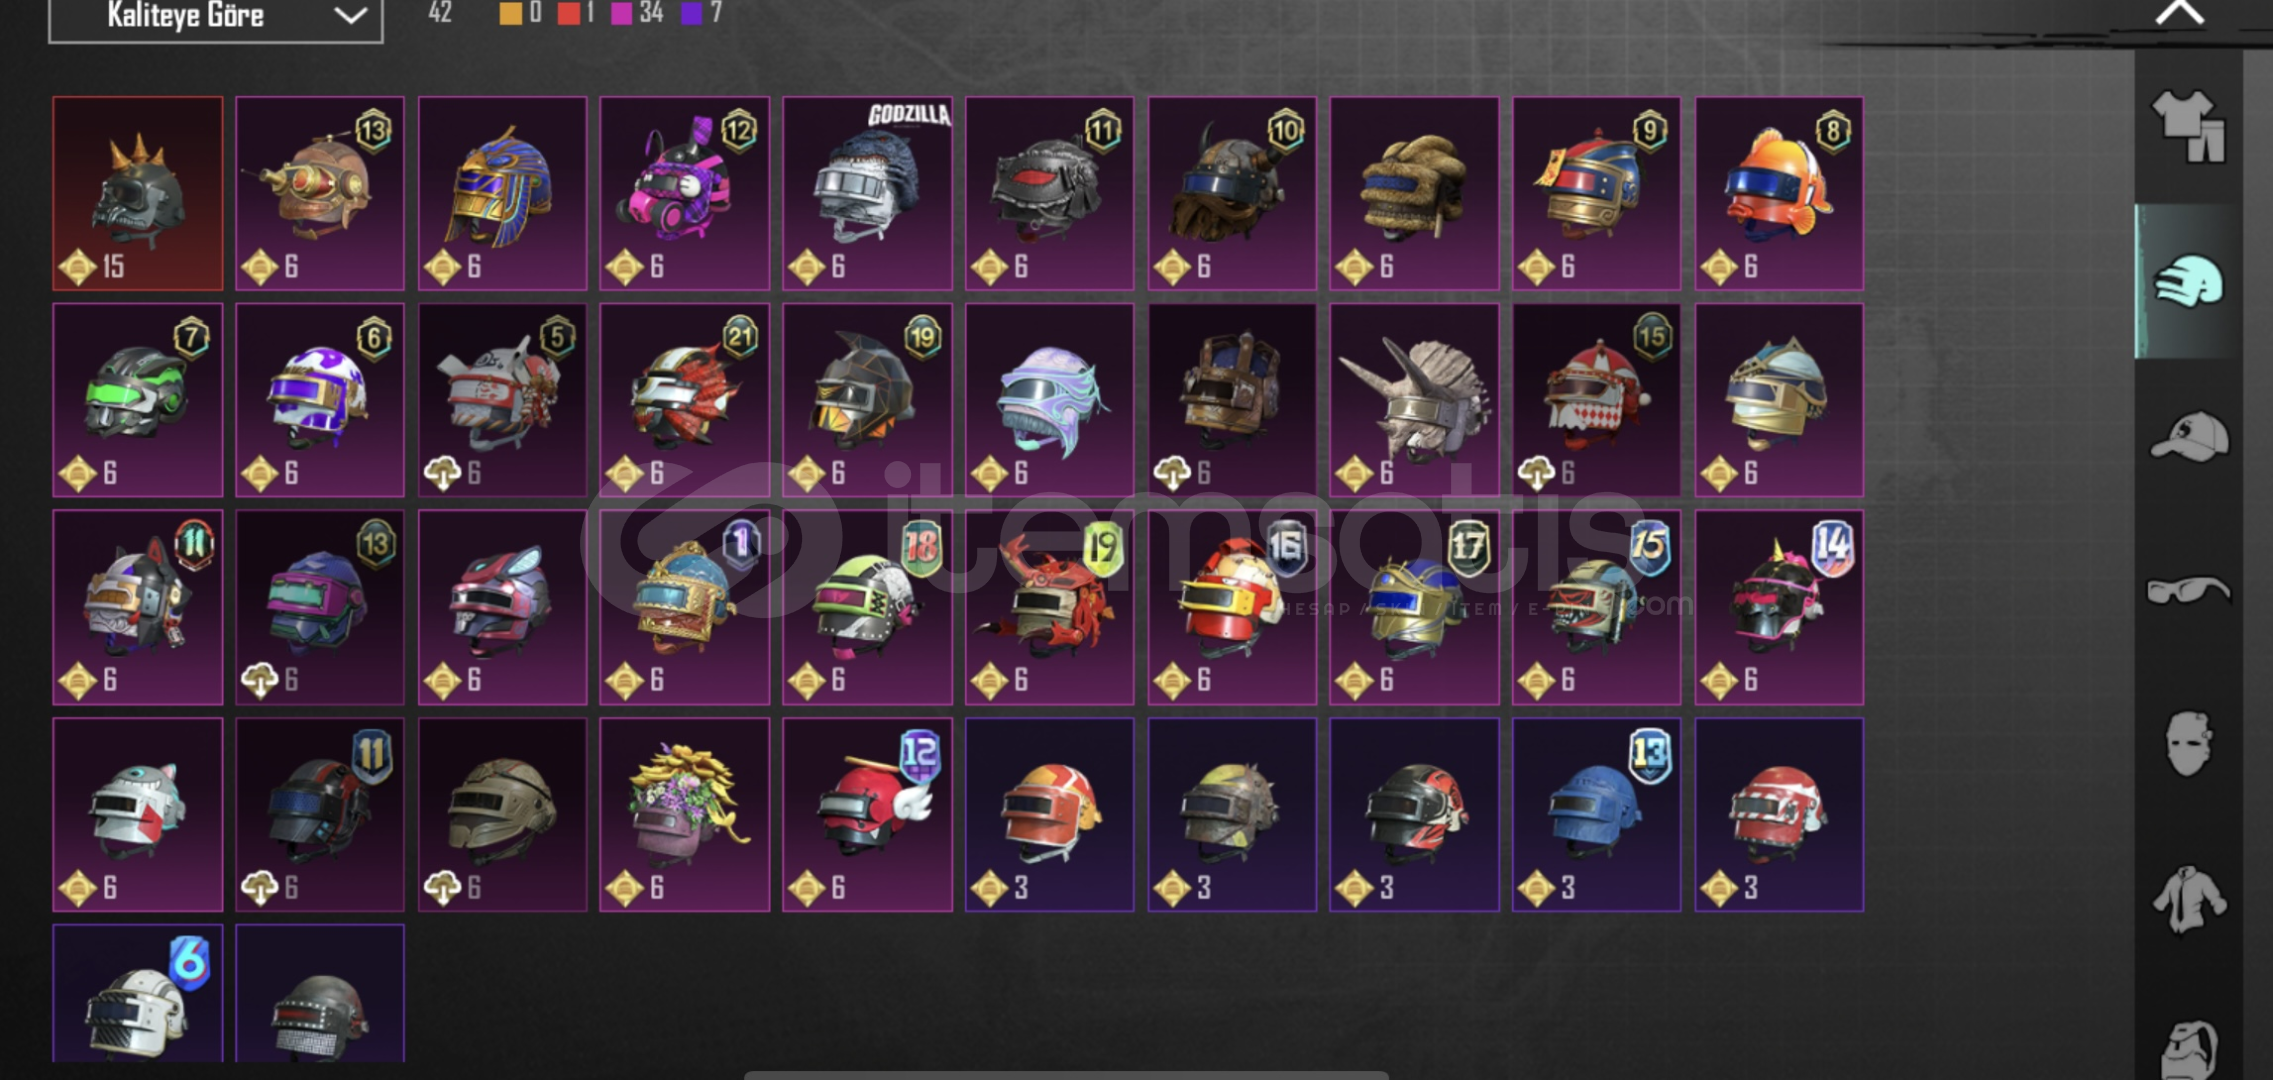Select the orange goldfish helmet numbered 8
This screenshot has width=2273, height=1080.
[x=1779, y=193]
